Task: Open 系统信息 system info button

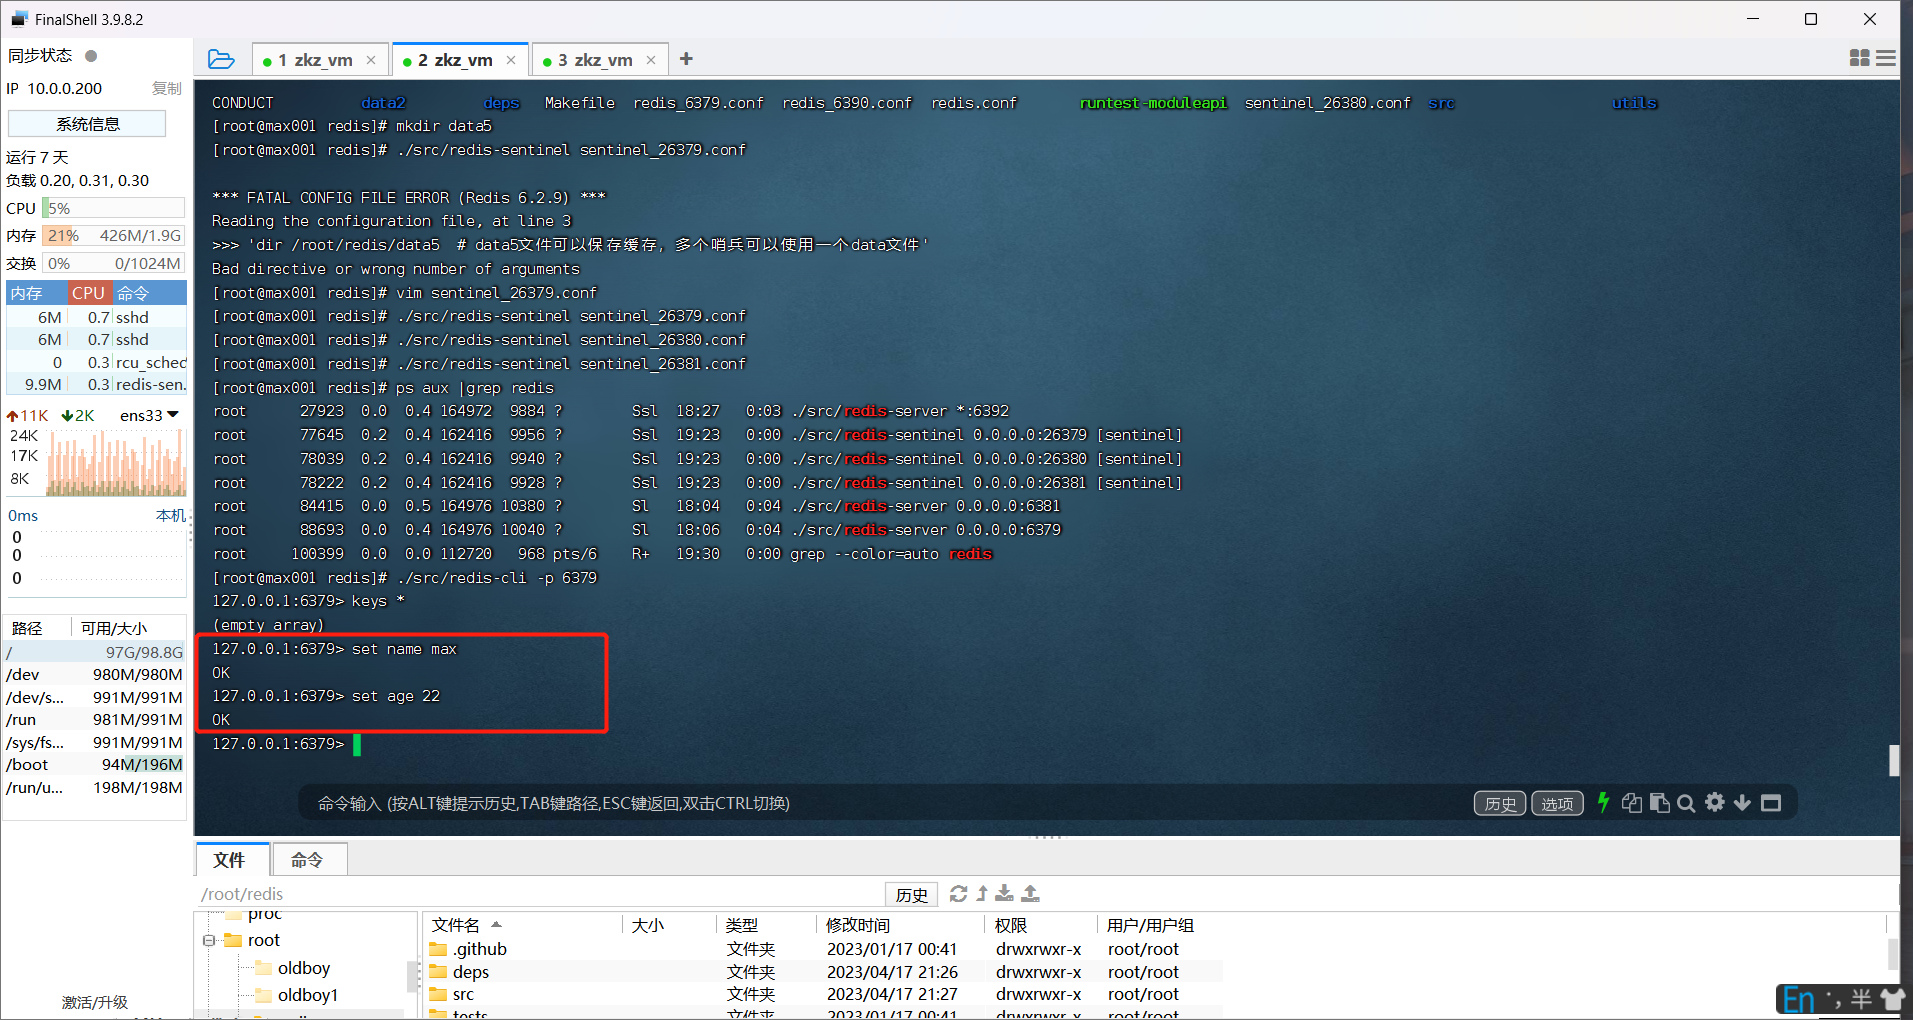Action: (87, 124)
